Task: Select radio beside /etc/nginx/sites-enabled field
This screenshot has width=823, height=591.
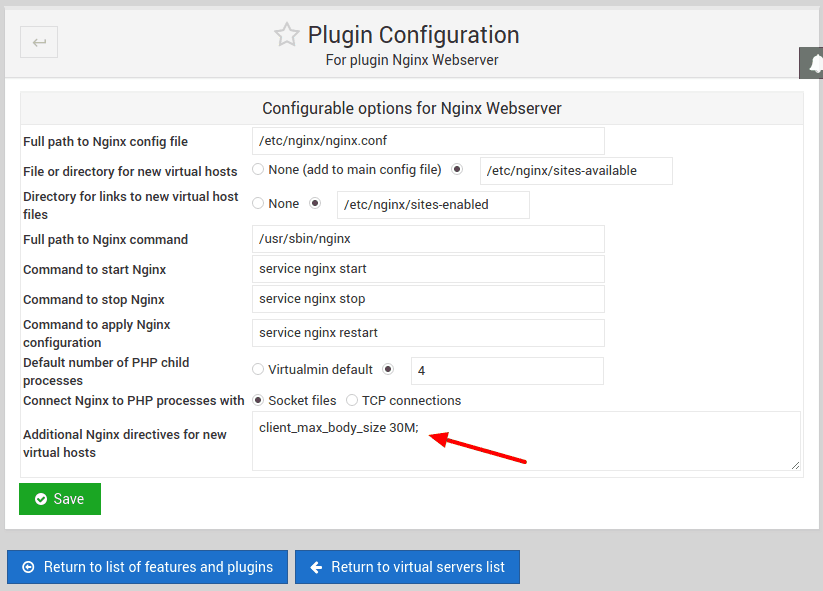Action: pos(315,204)
